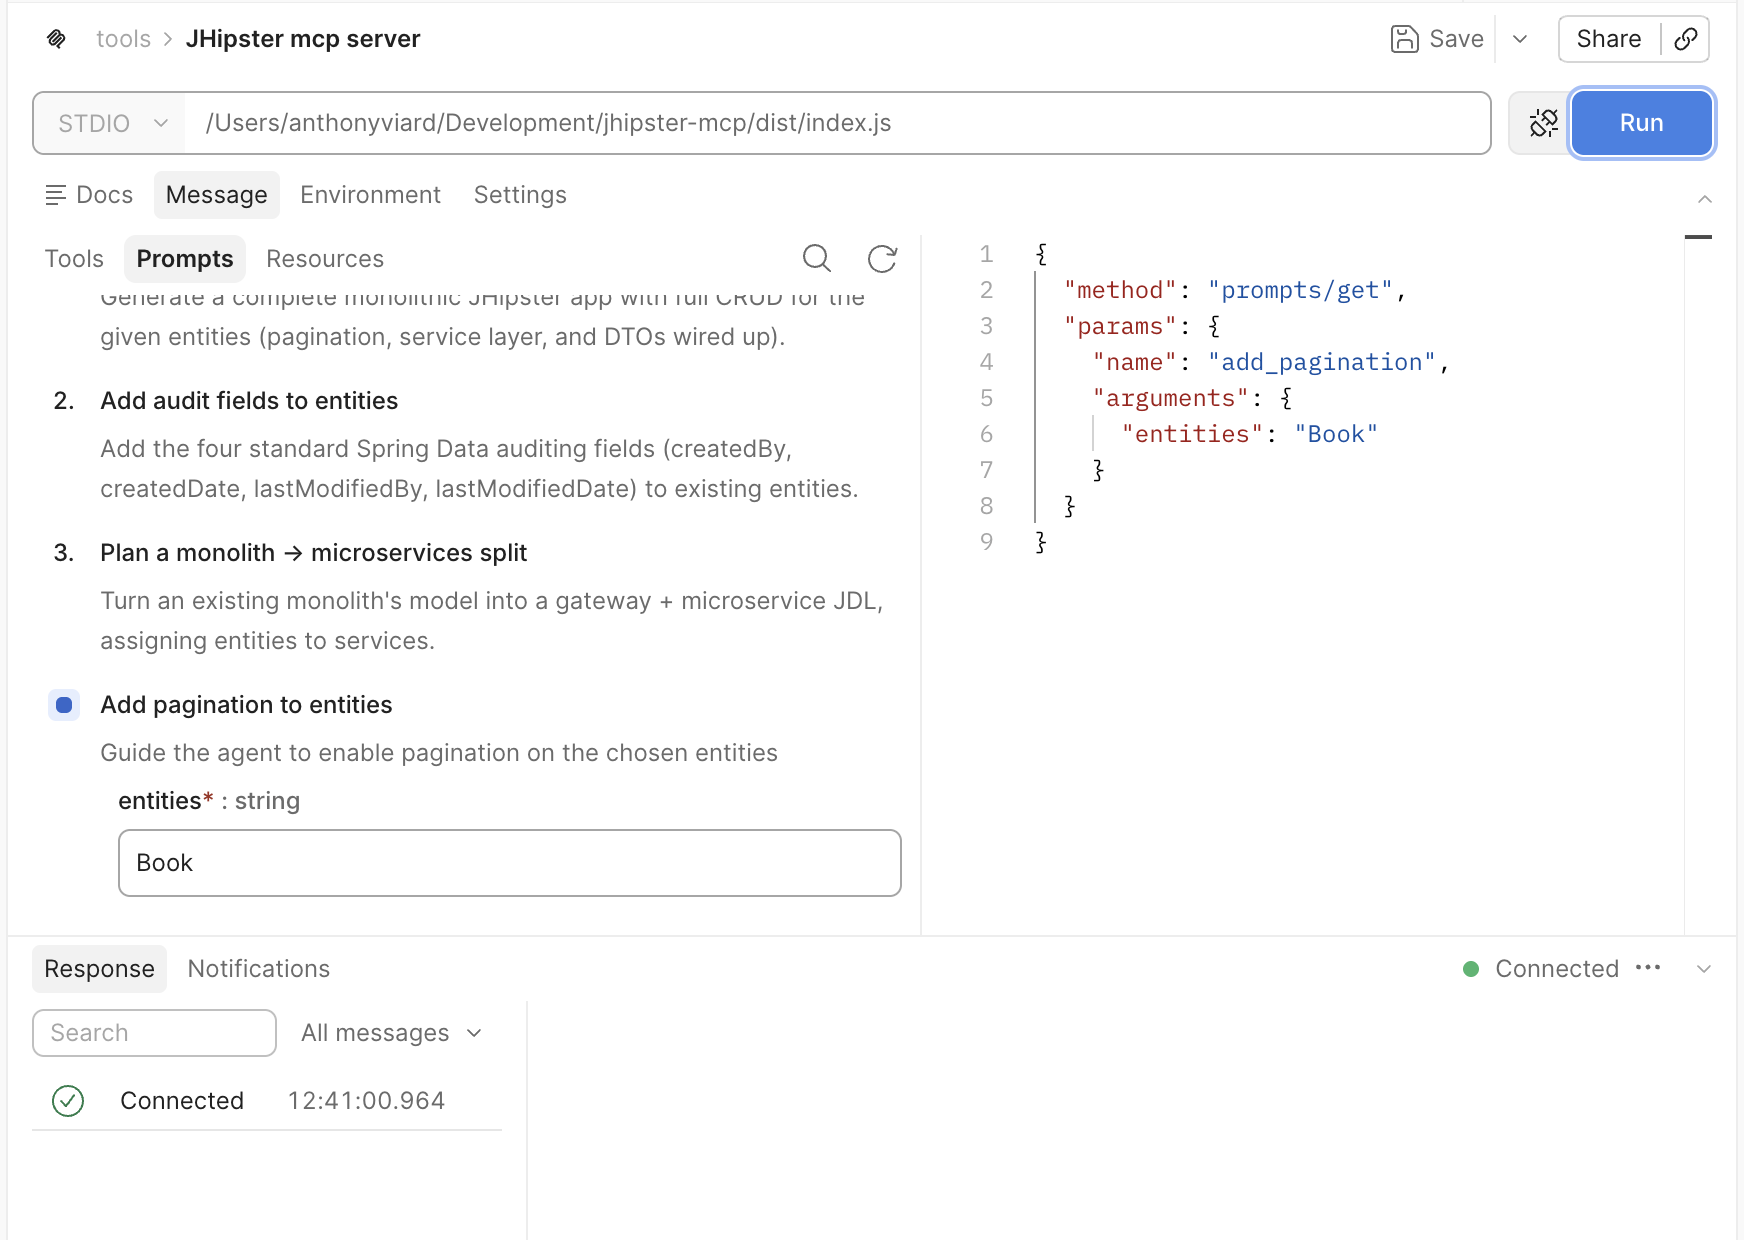Open the three-dot menu near Connected status

[1648, 968]
